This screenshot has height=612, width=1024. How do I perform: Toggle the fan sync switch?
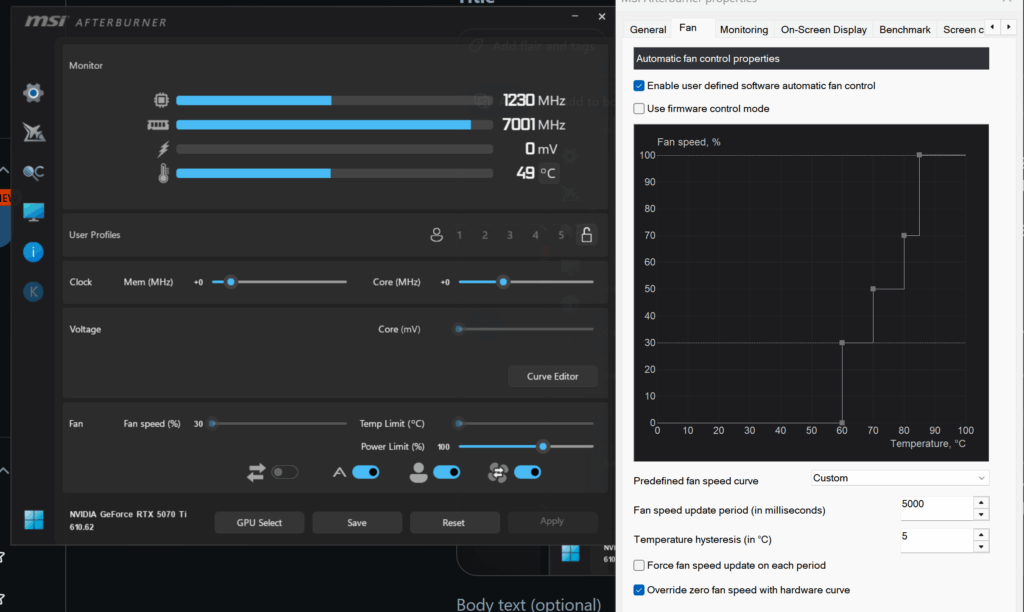point(528,472)
